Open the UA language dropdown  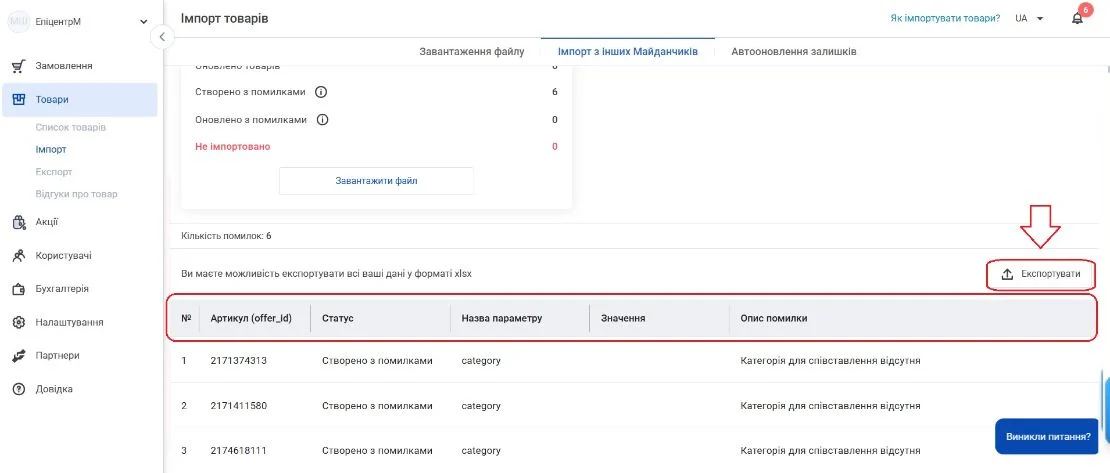point(1029,18)
